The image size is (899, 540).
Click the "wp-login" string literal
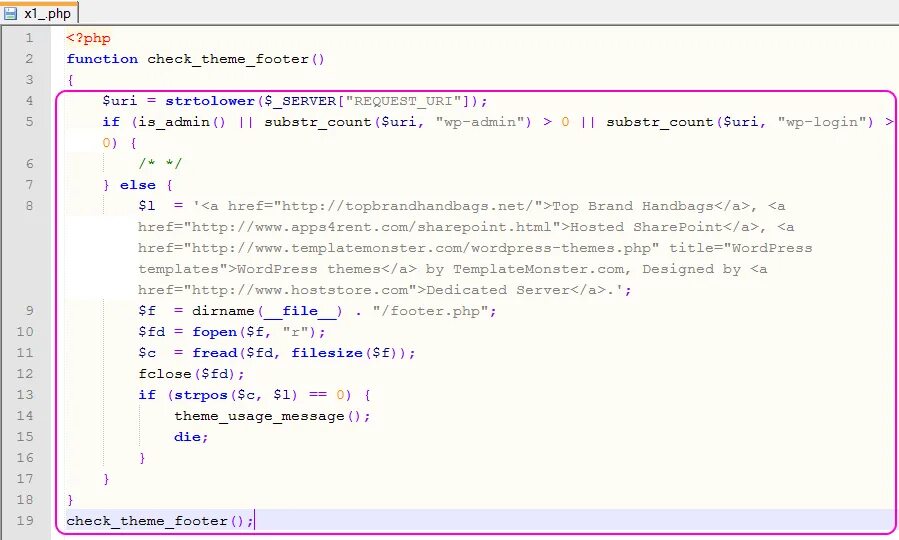tap(822, 122)
